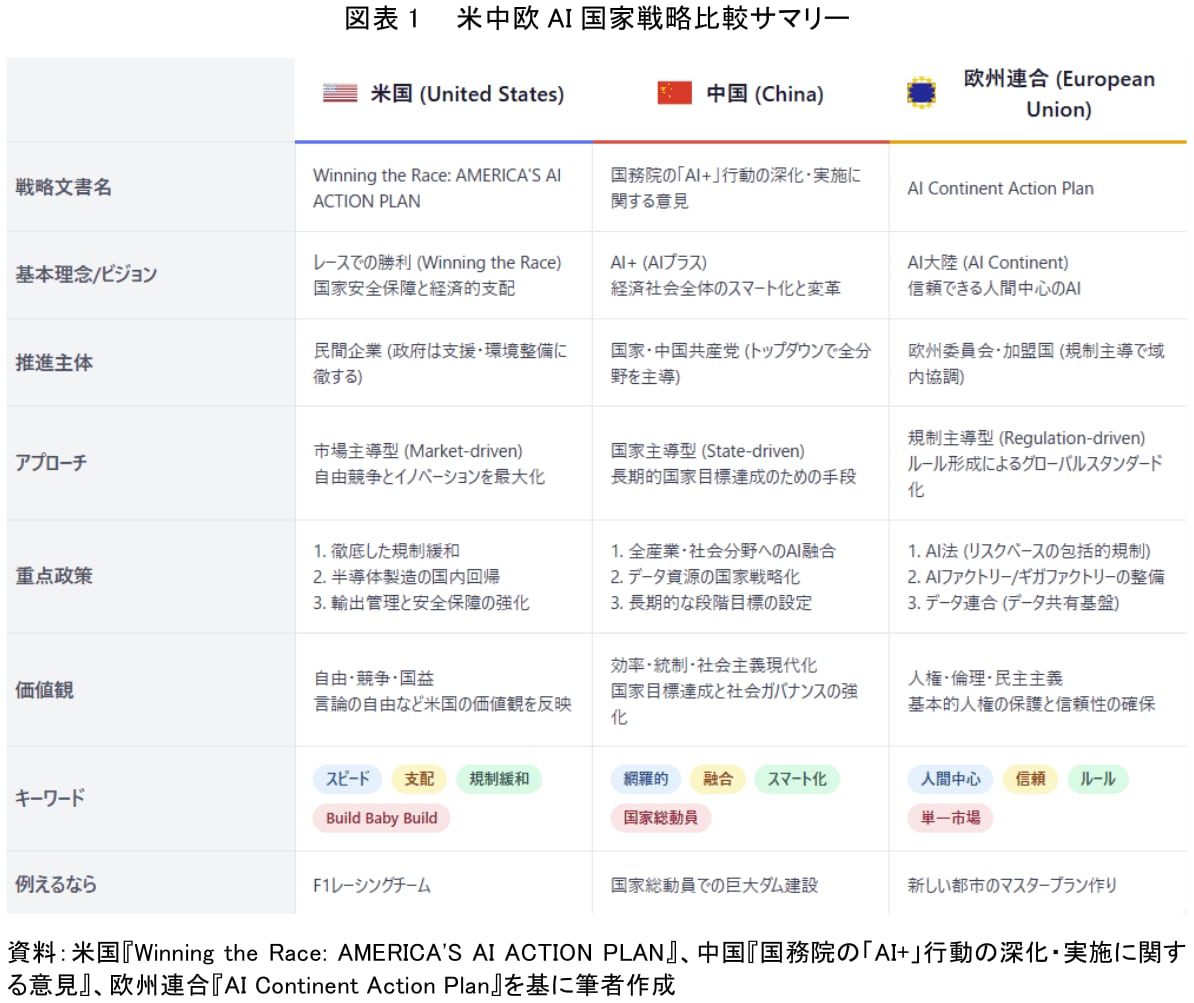Image resolution: width=1194 pixels, height=1003 pixels.
Task: Click the yellow 融合 keyword chip
Action: 717,779
